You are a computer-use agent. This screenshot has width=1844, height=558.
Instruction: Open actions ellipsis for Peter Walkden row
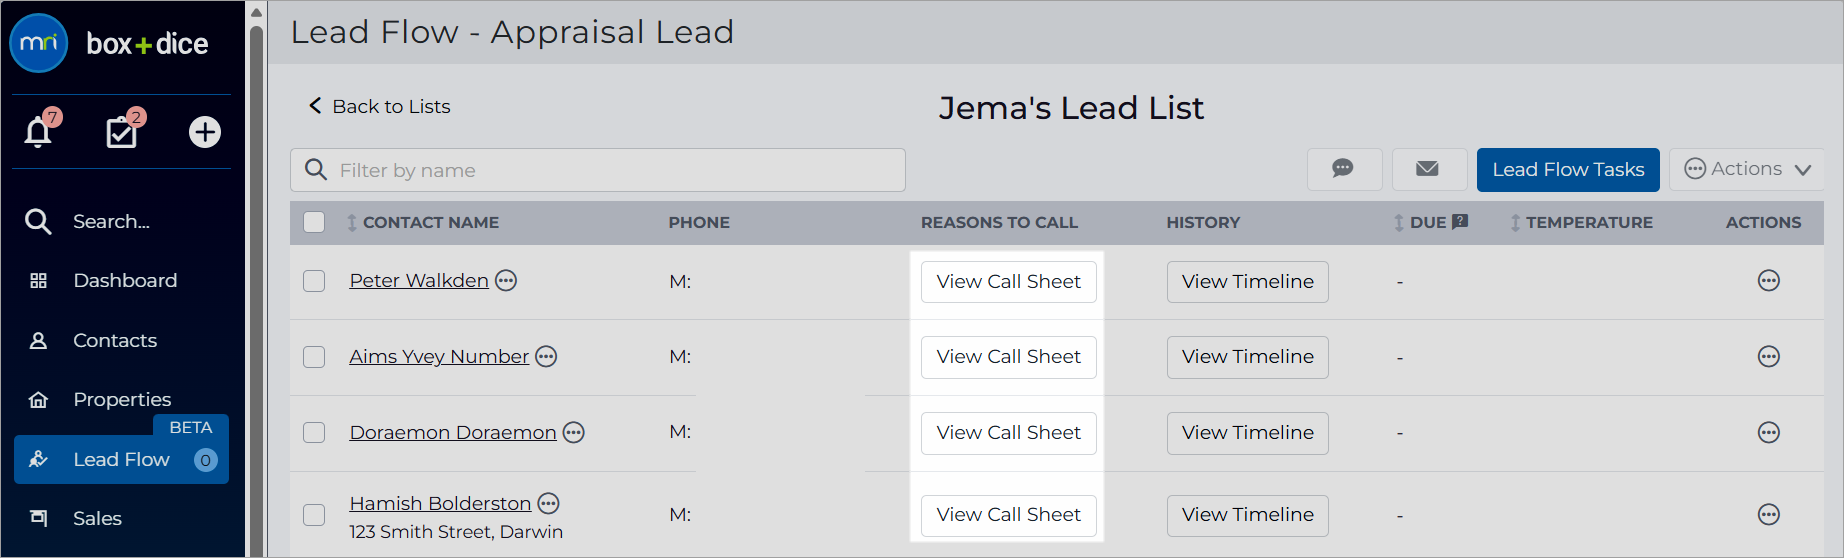[x=1768, y=281]
